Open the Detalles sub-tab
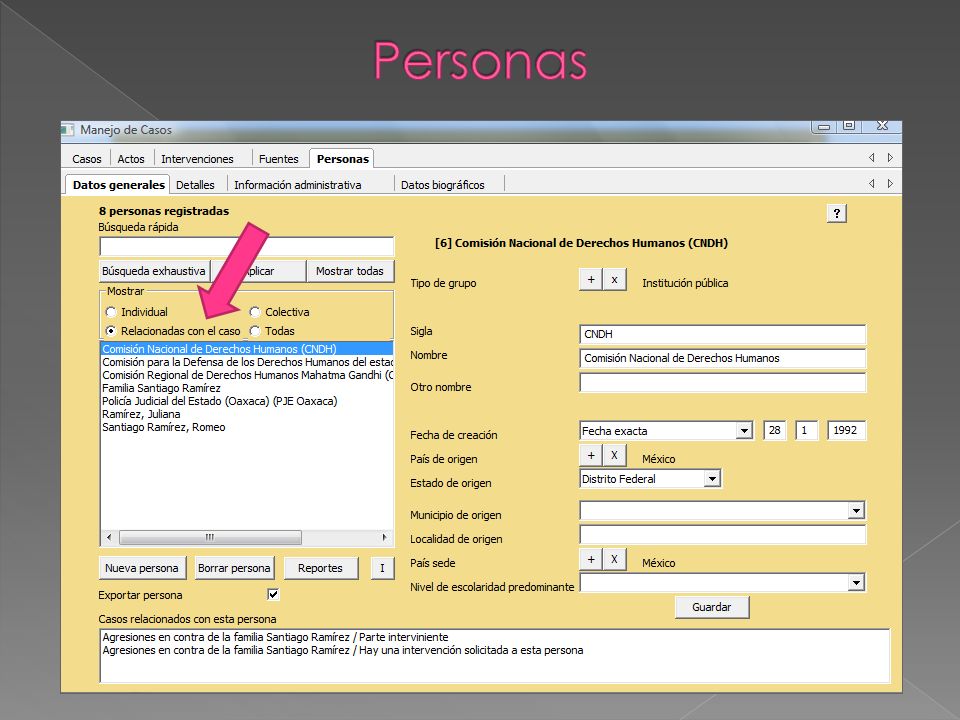The image size is (960, 720). 195,184
